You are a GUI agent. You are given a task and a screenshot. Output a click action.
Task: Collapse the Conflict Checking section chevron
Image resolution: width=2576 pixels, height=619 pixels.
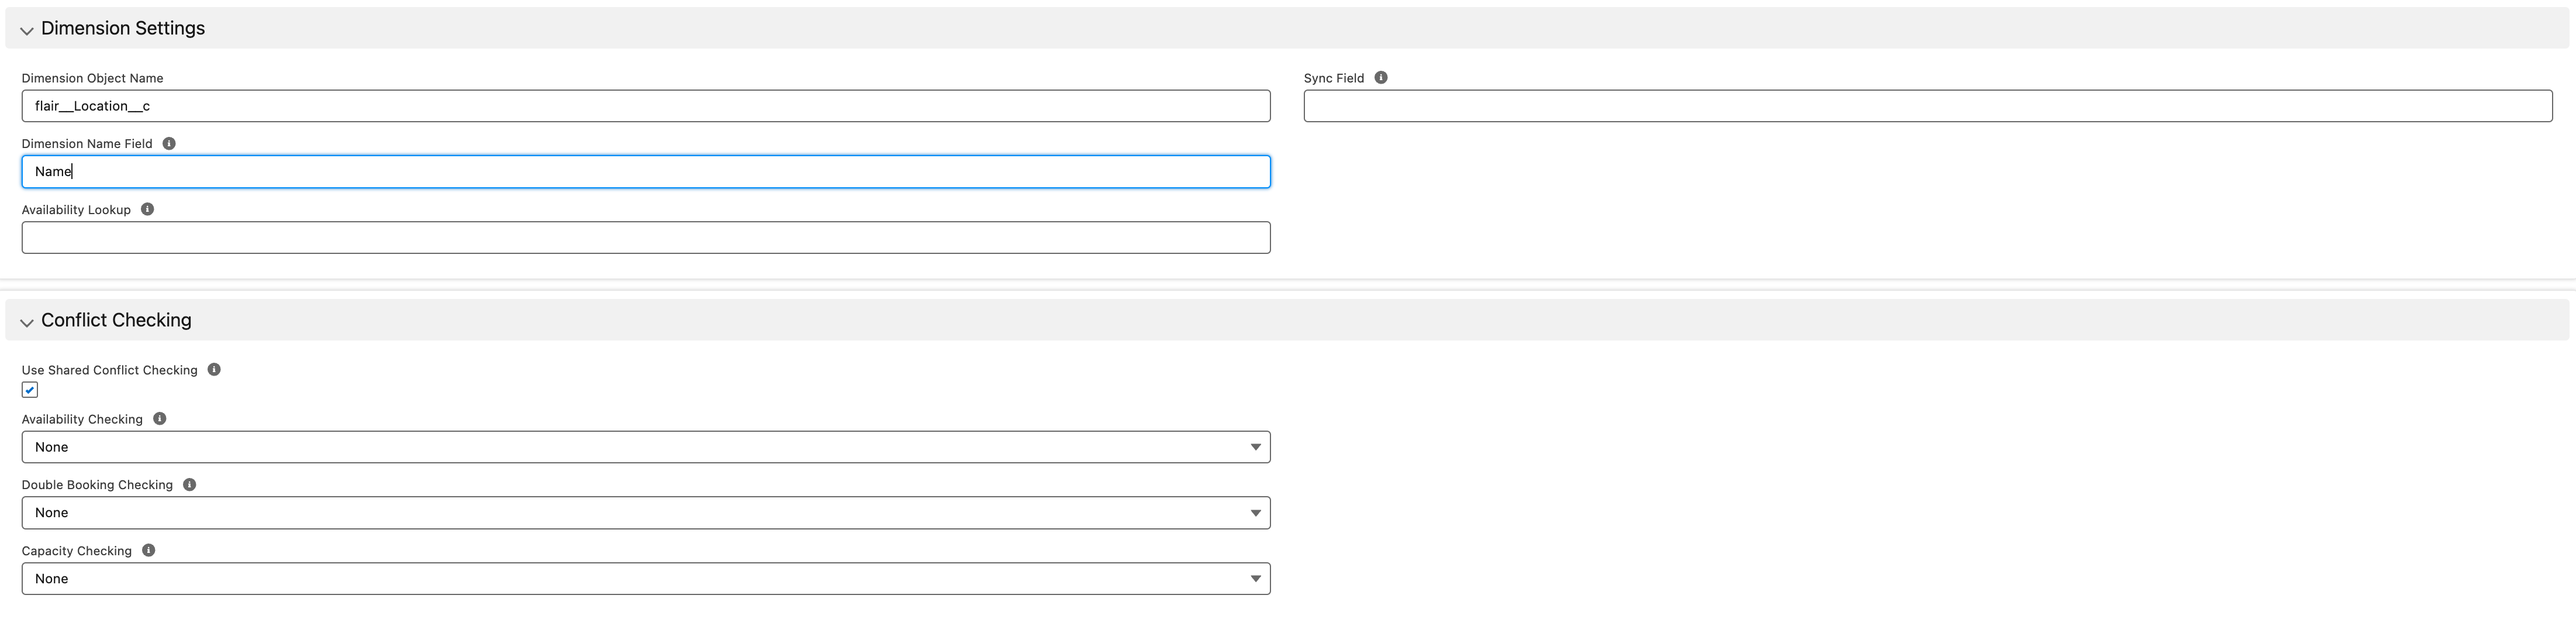27,322
